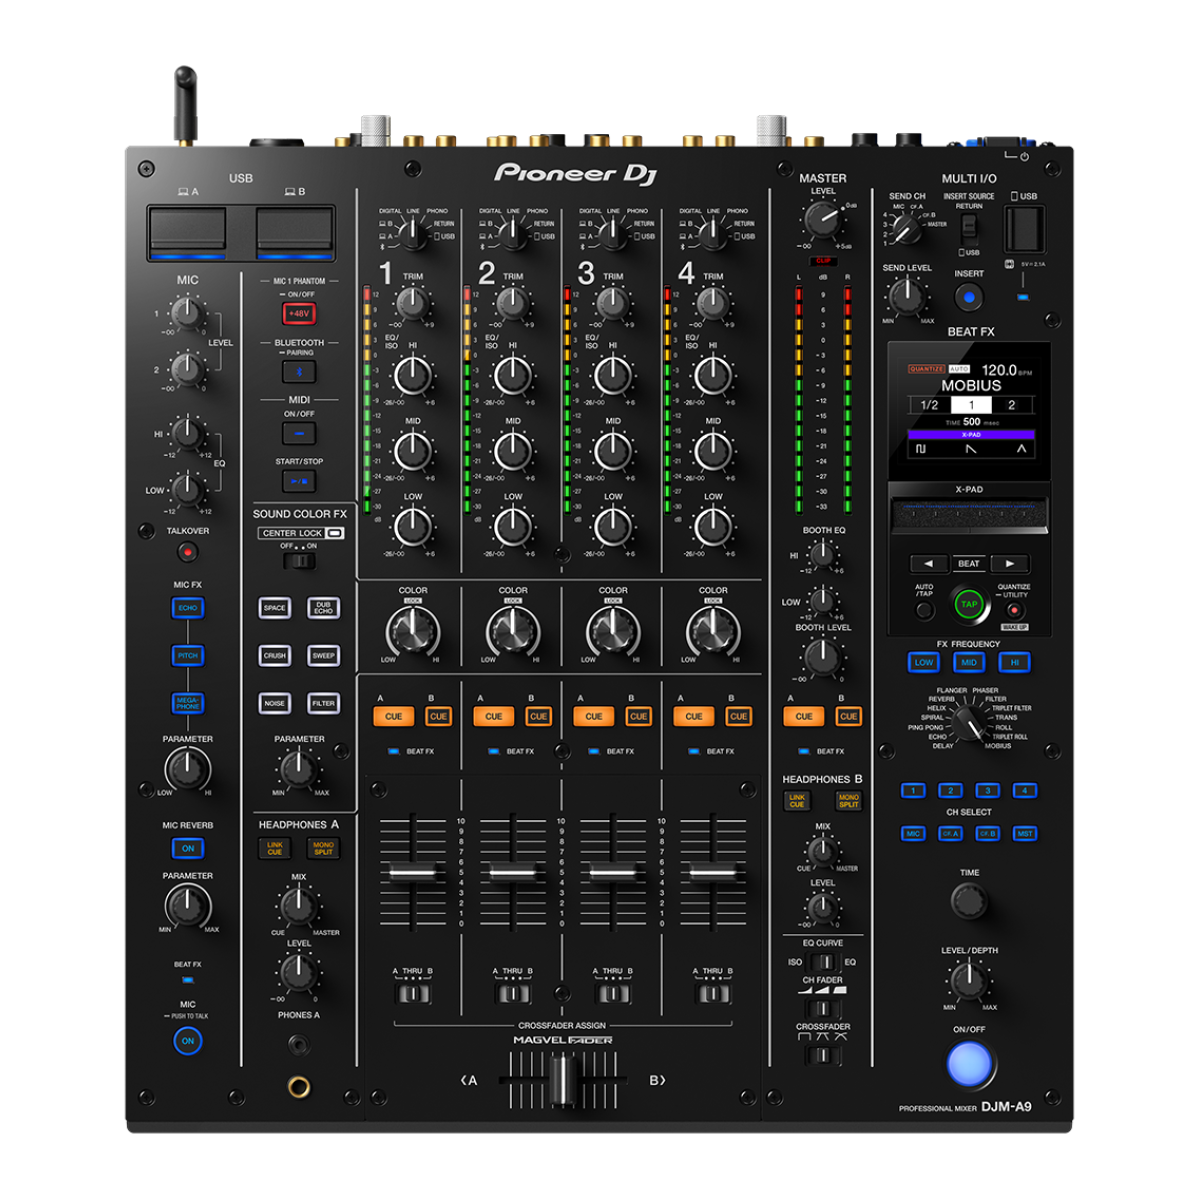1200x1200 pixels.
Task: Choose the SPACE sound color FX
Action: (275, 608)
